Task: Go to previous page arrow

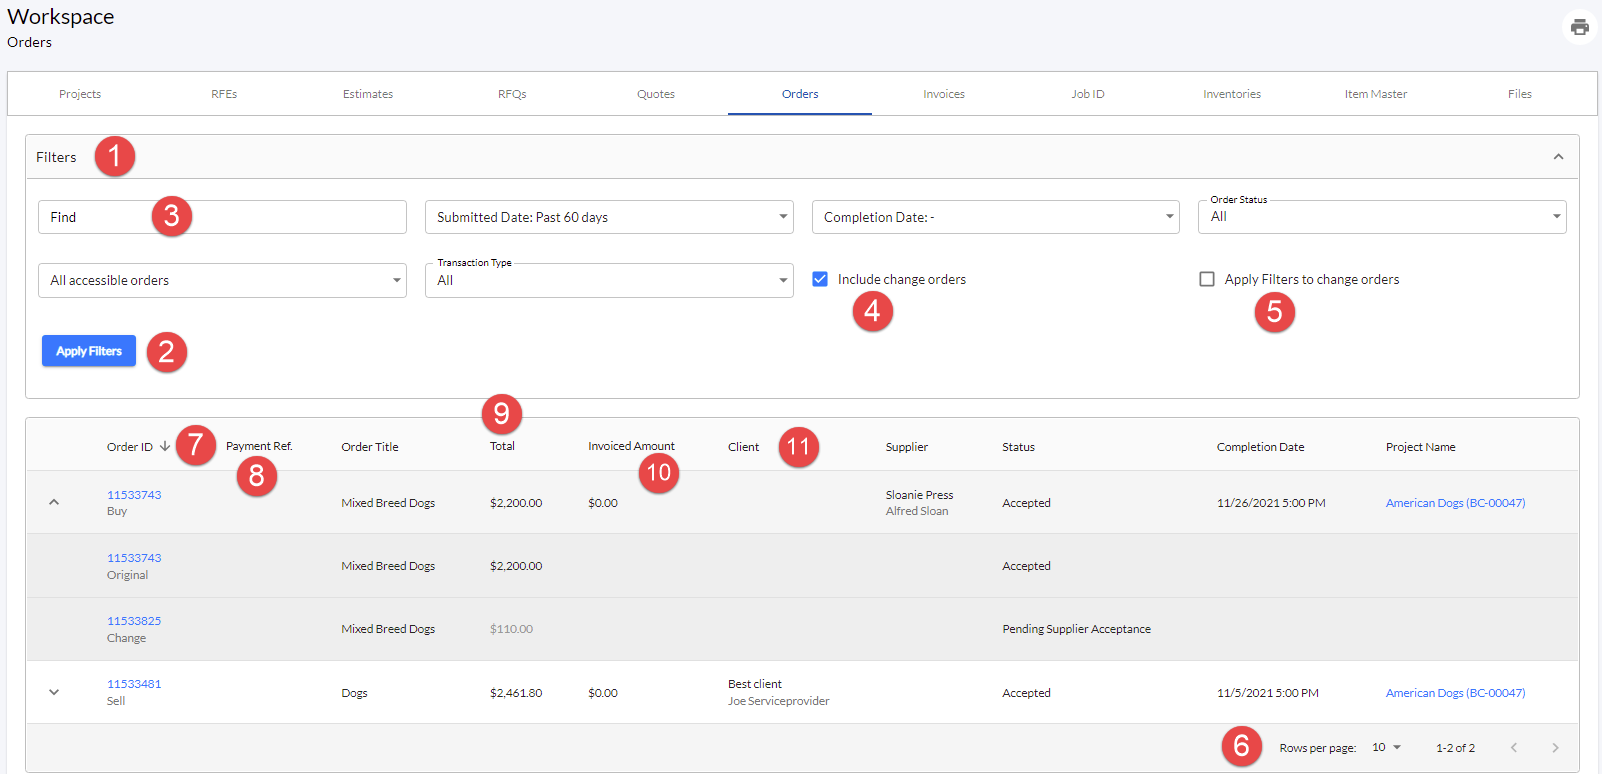Action: [1514, 748]
